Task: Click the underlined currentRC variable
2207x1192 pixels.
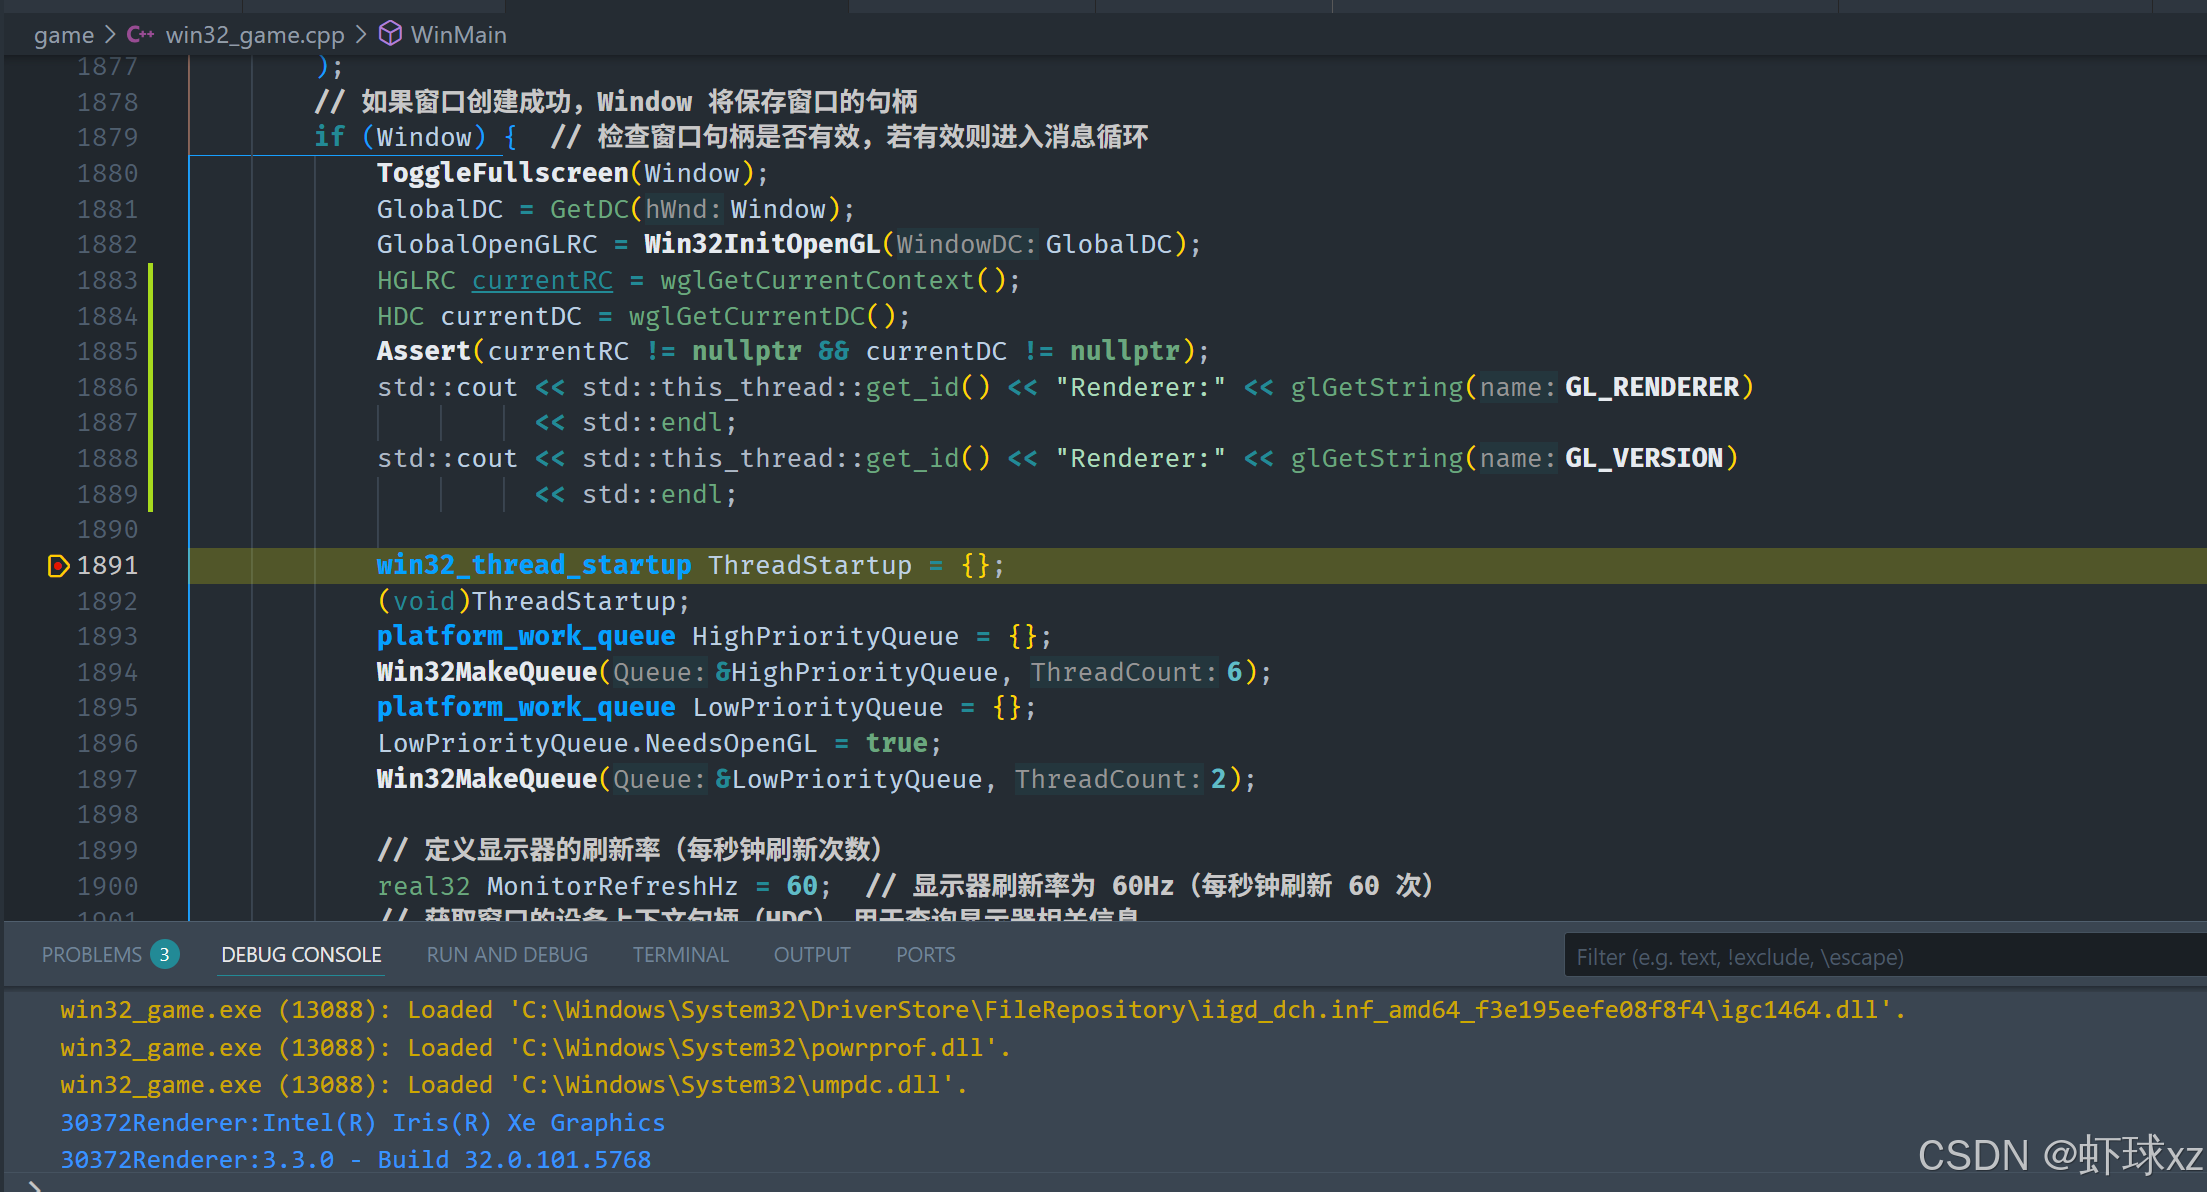Action: pos(542,281)
